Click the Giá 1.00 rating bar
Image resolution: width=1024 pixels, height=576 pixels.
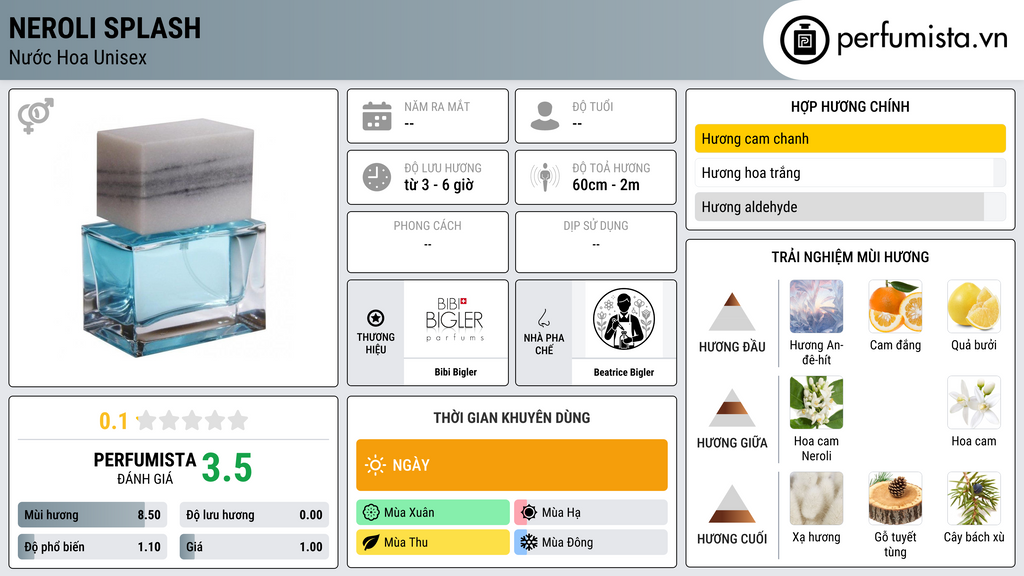click(254, 547)
